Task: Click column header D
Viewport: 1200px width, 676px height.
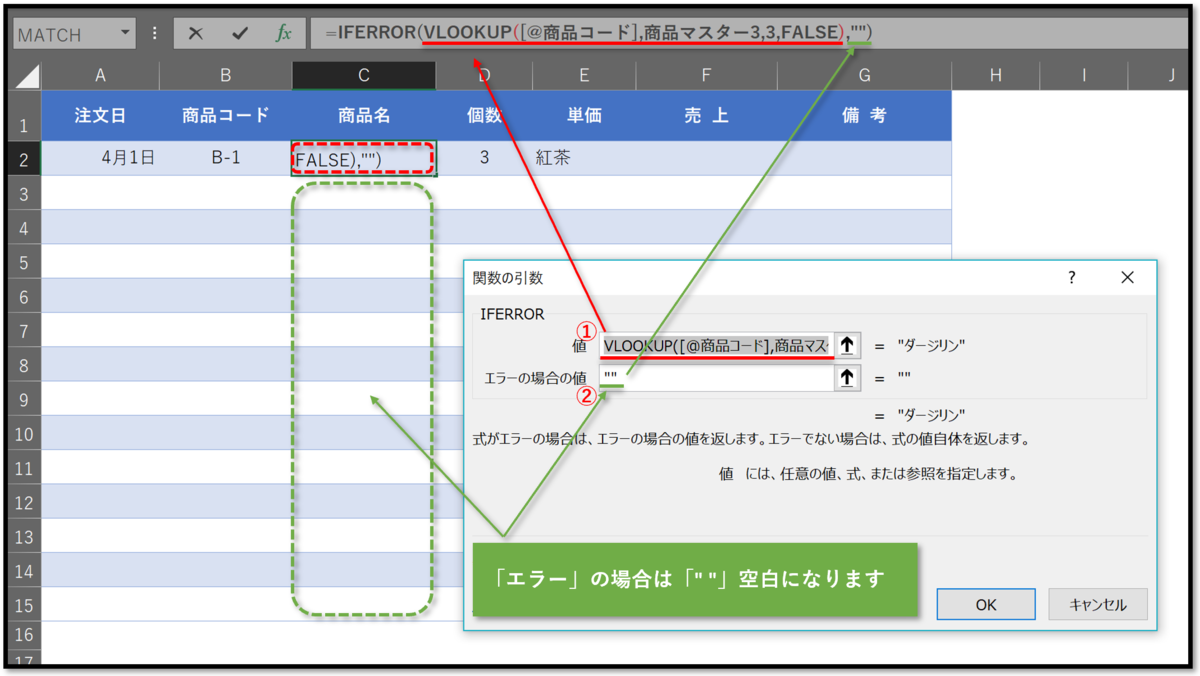Action: pos(484,73)
